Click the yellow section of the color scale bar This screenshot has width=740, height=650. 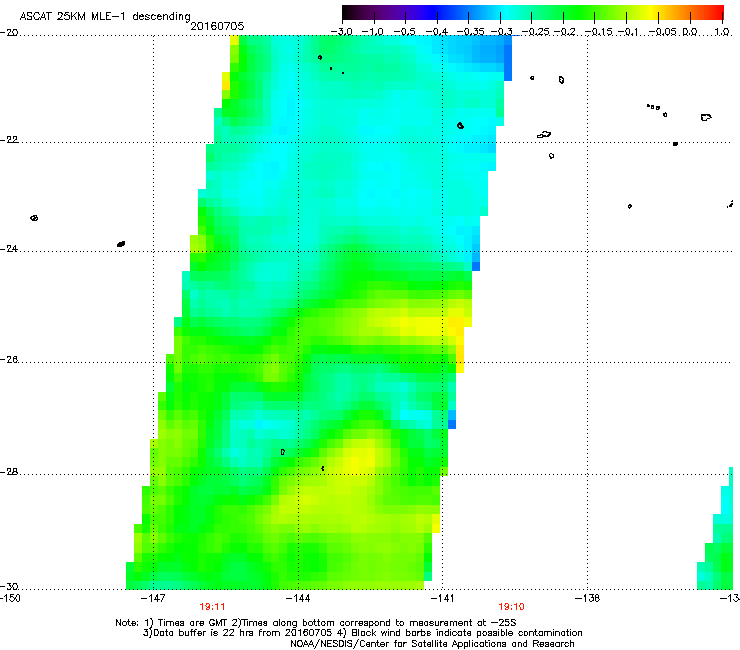point(654,13)
